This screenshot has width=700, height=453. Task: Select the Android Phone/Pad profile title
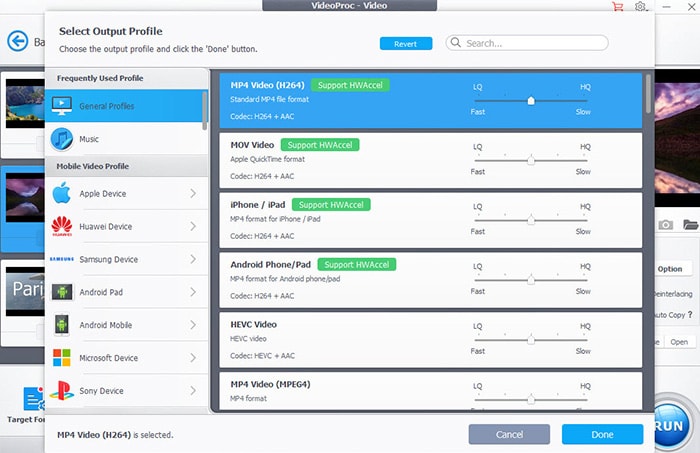271,265
